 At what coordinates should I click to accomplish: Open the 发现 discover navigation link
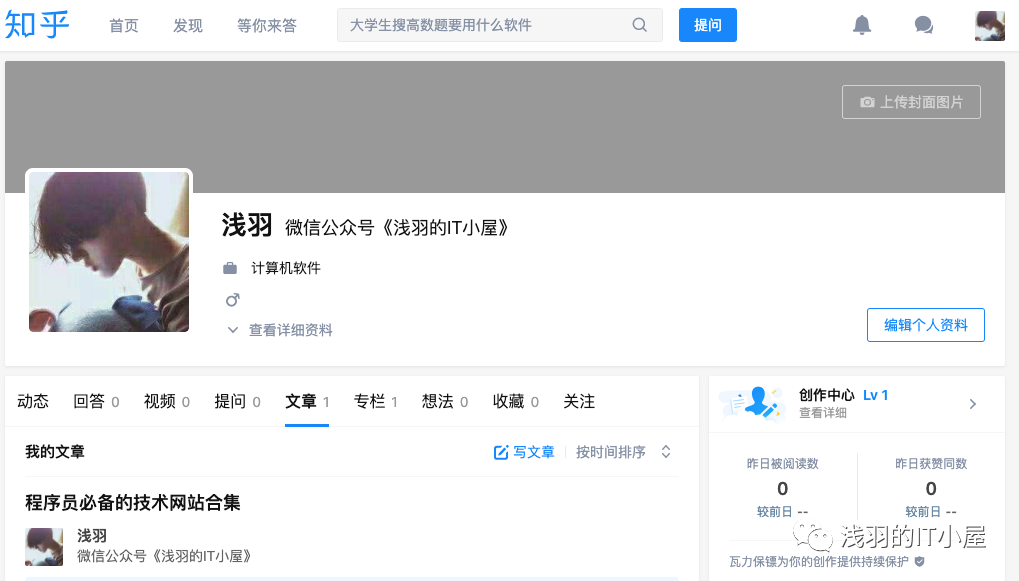[x=188, y=25]
